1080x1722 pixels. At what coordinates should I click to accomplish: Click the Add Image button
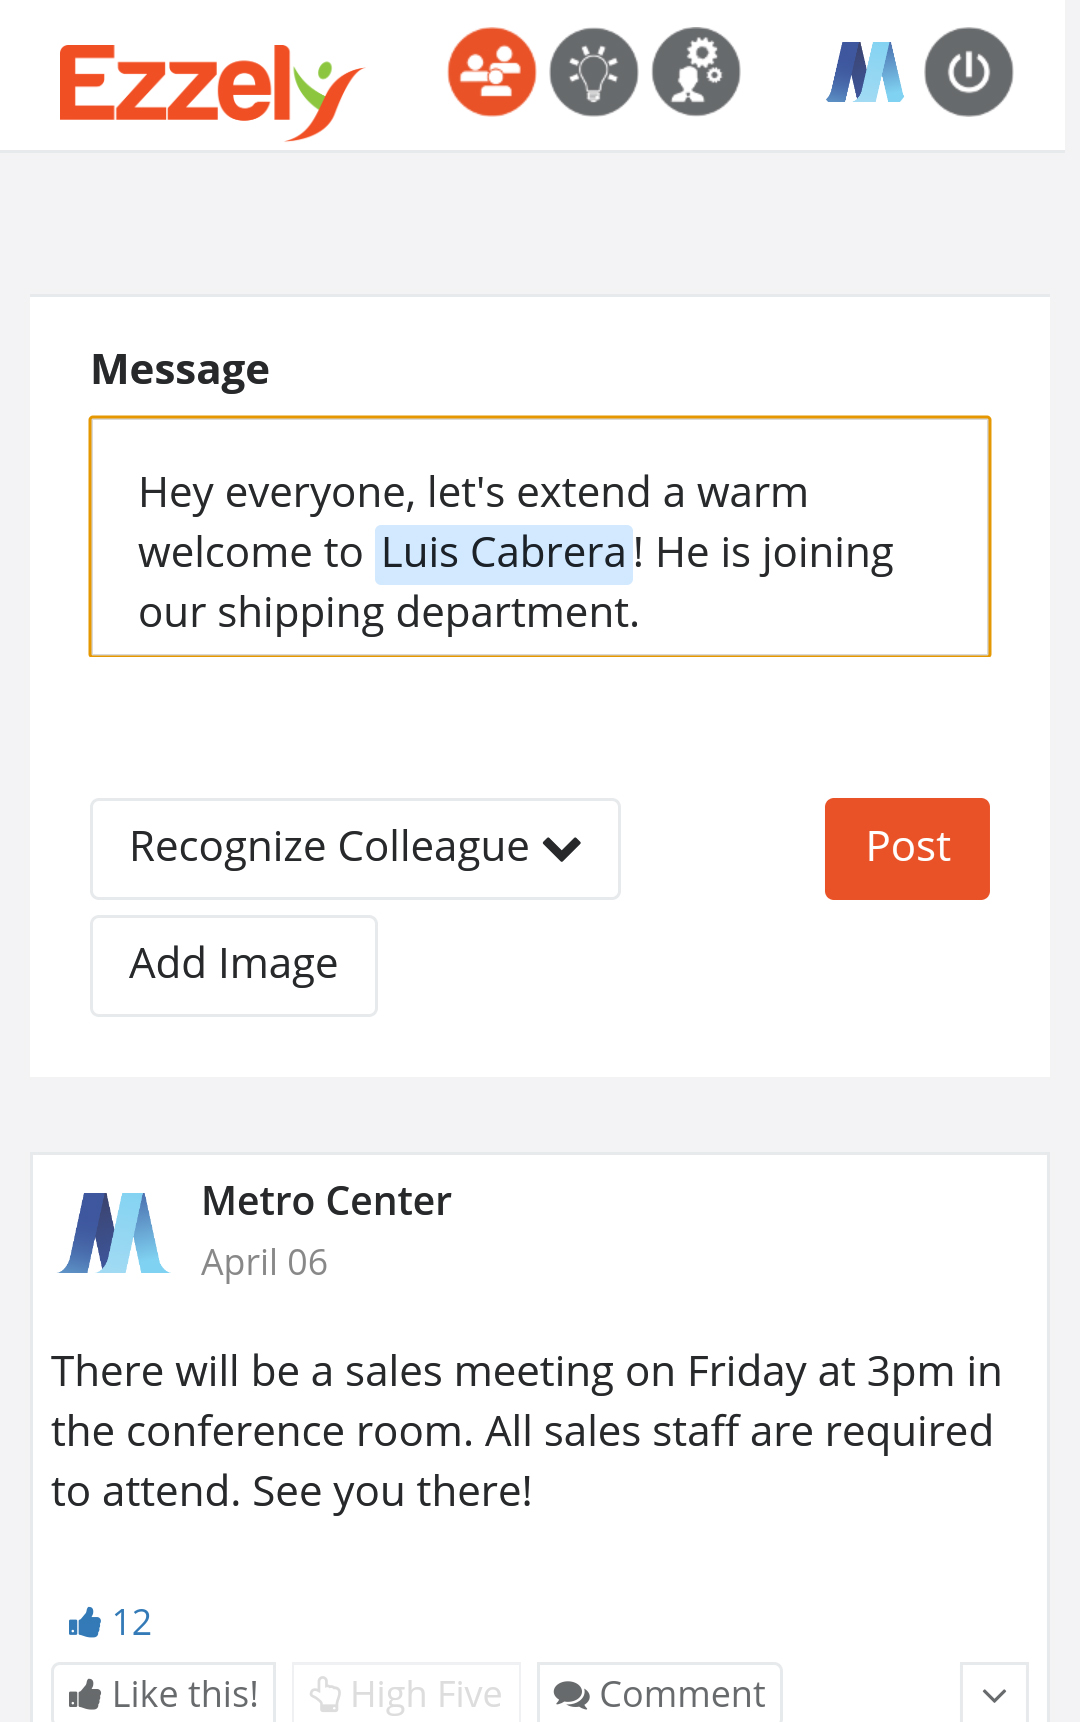tap(234, 965)
